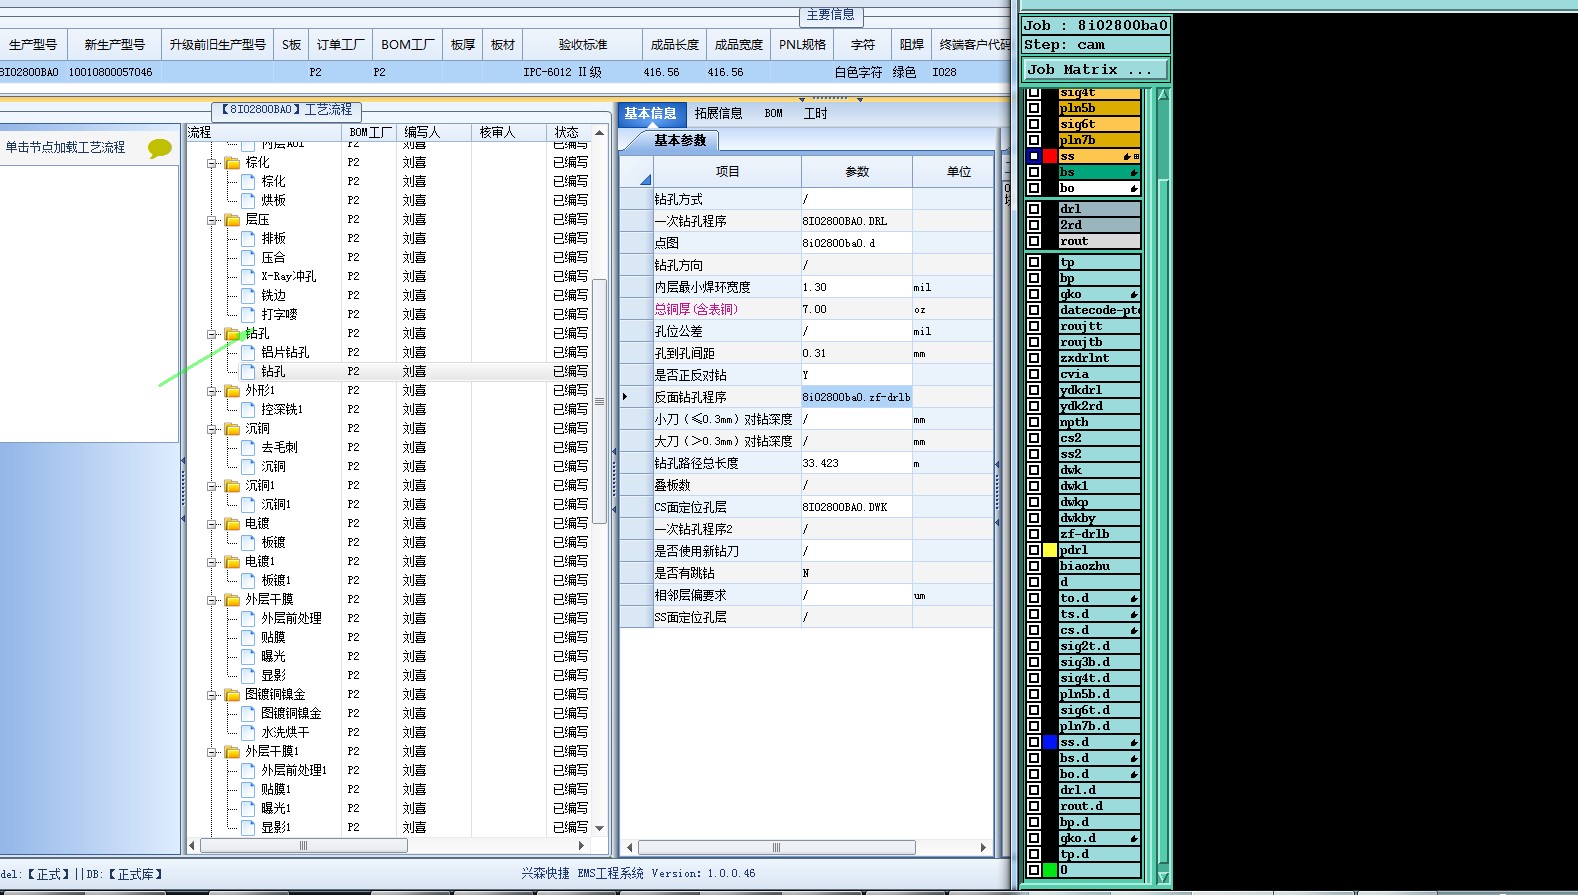This screenshot has width=1578, height=895.
Task: Toggle the ss layer checkbox
Action: 1034,156
